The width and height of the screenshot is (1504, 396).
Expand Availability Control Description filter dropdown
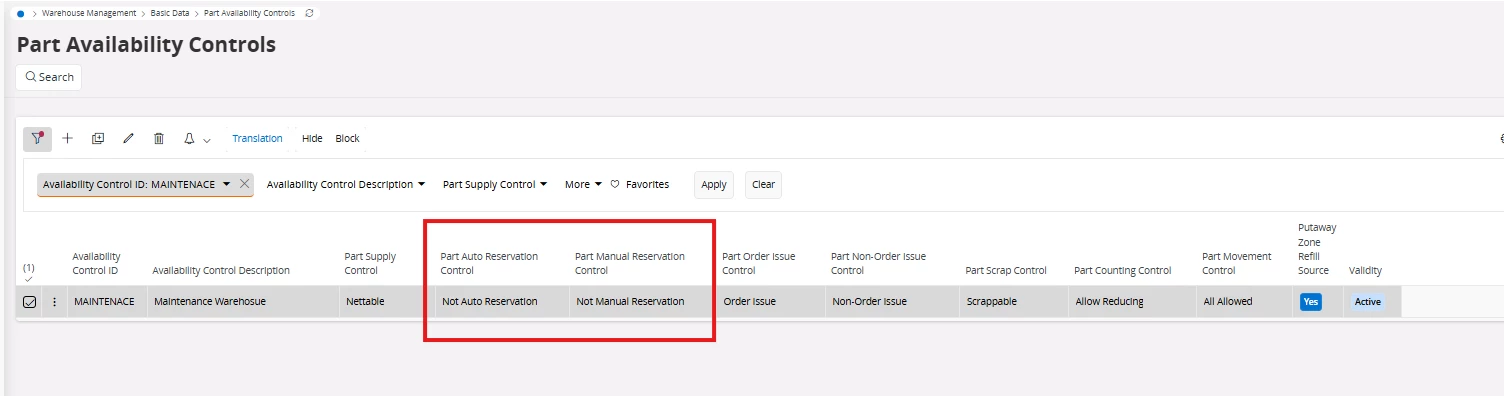point(346,184)
